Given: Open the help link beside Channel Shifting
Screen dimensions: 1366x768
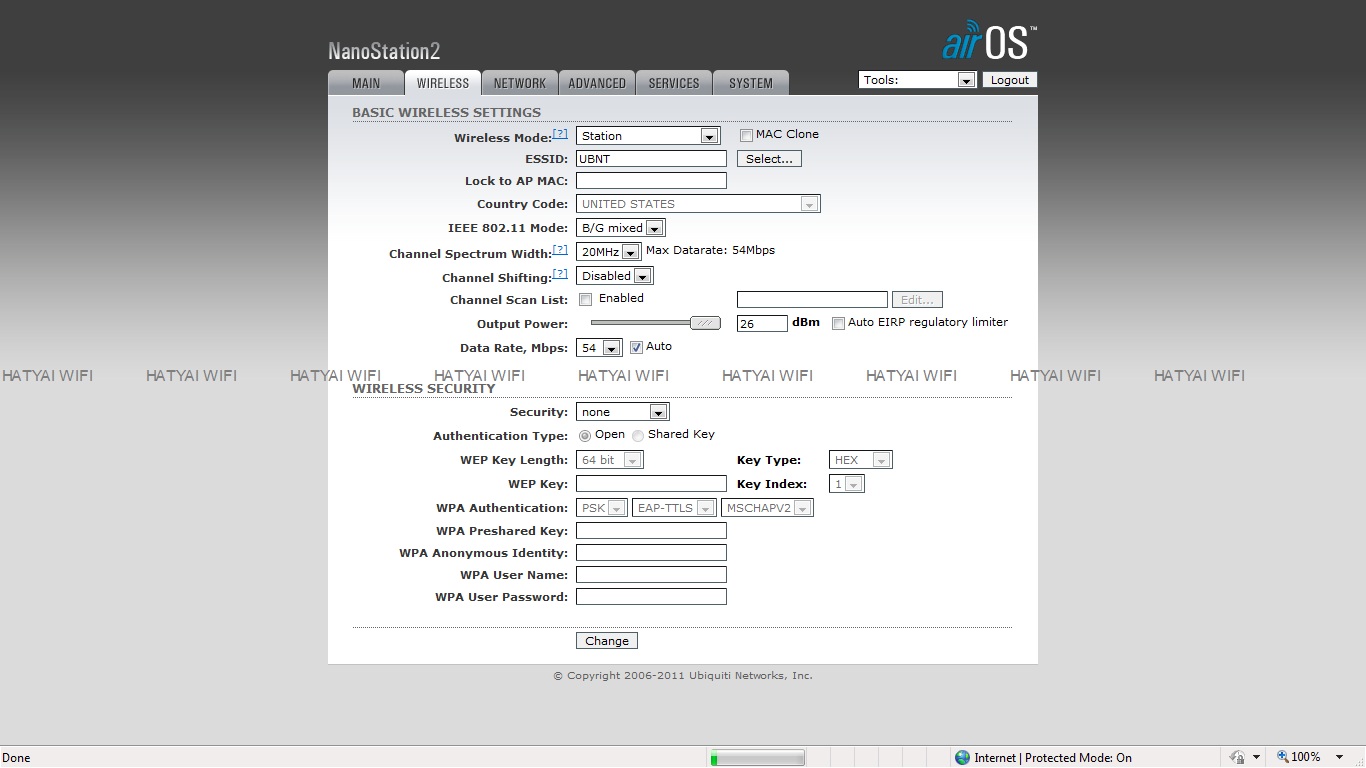Looking at the screenshot, I should [x=560, y=274].
